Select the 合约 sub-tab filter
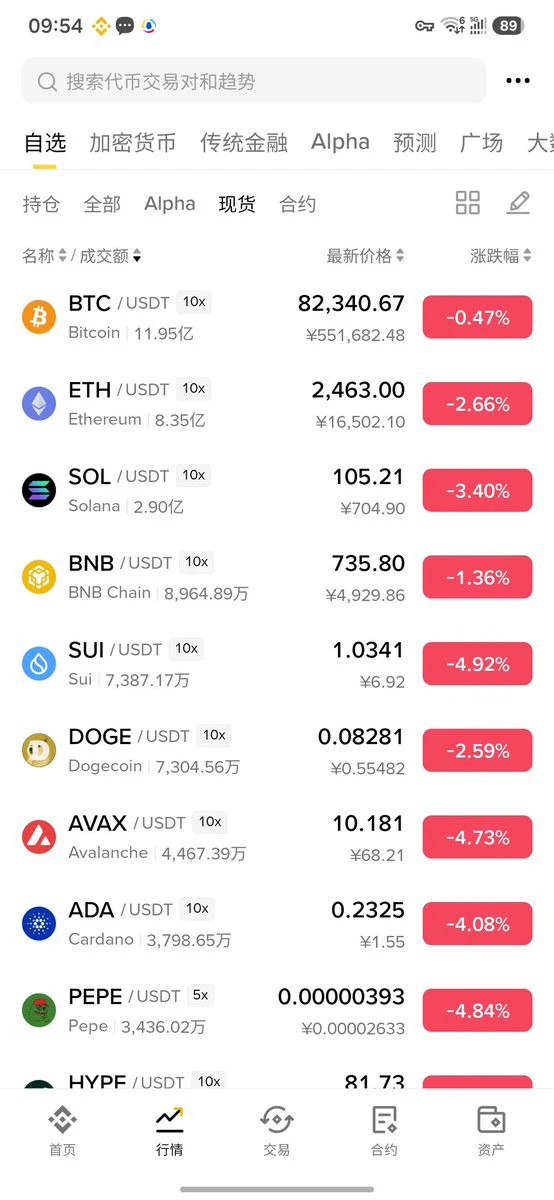The height and width of the screenshot is (1200, 554). click(298, 204)
